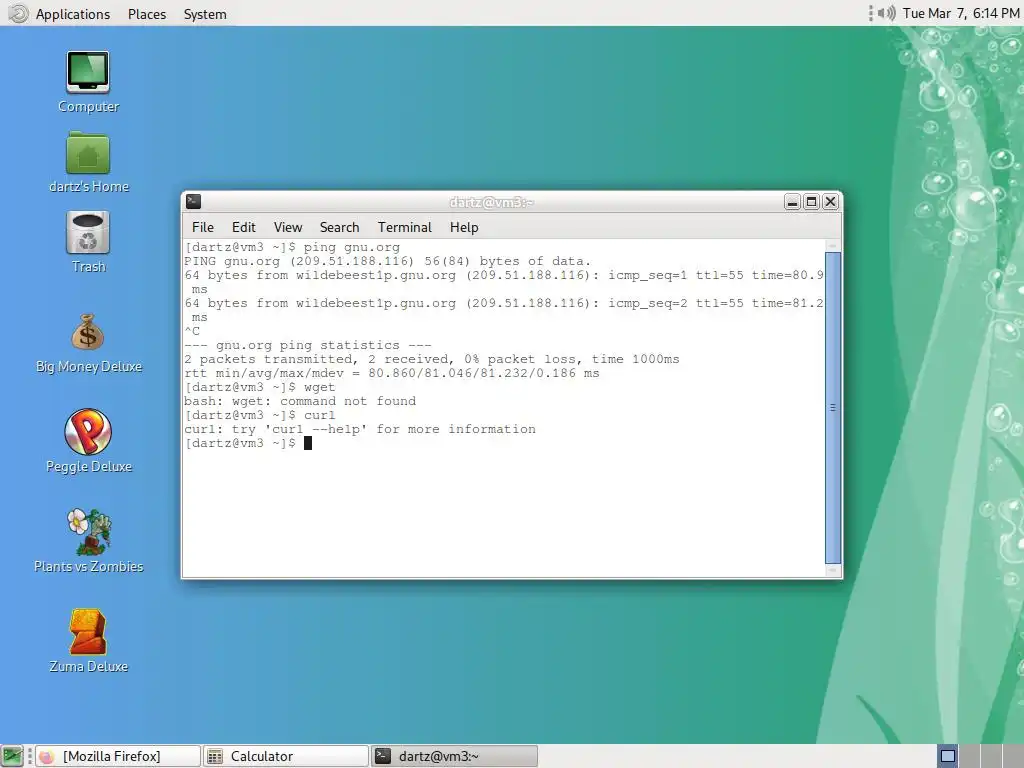Image resolution: width=1024 pixels, height=768 pixels.
Task: Open the Applications menu
Action: 72,14
